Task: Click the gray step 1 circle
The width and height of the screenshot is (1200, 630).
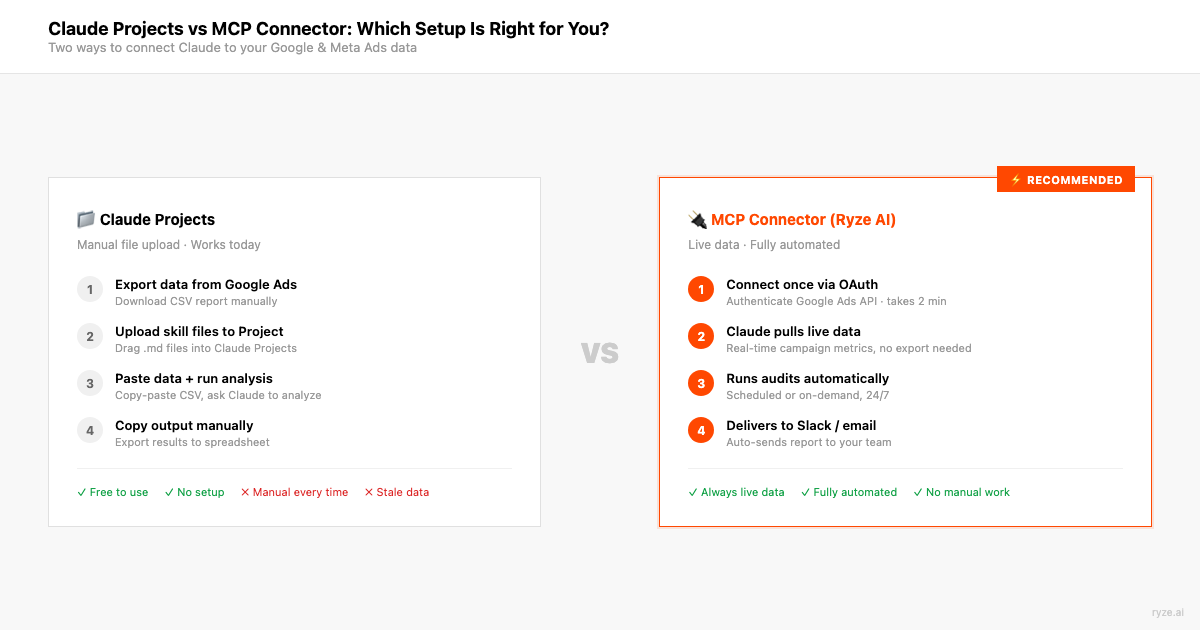Action: (x=90, y=290)
